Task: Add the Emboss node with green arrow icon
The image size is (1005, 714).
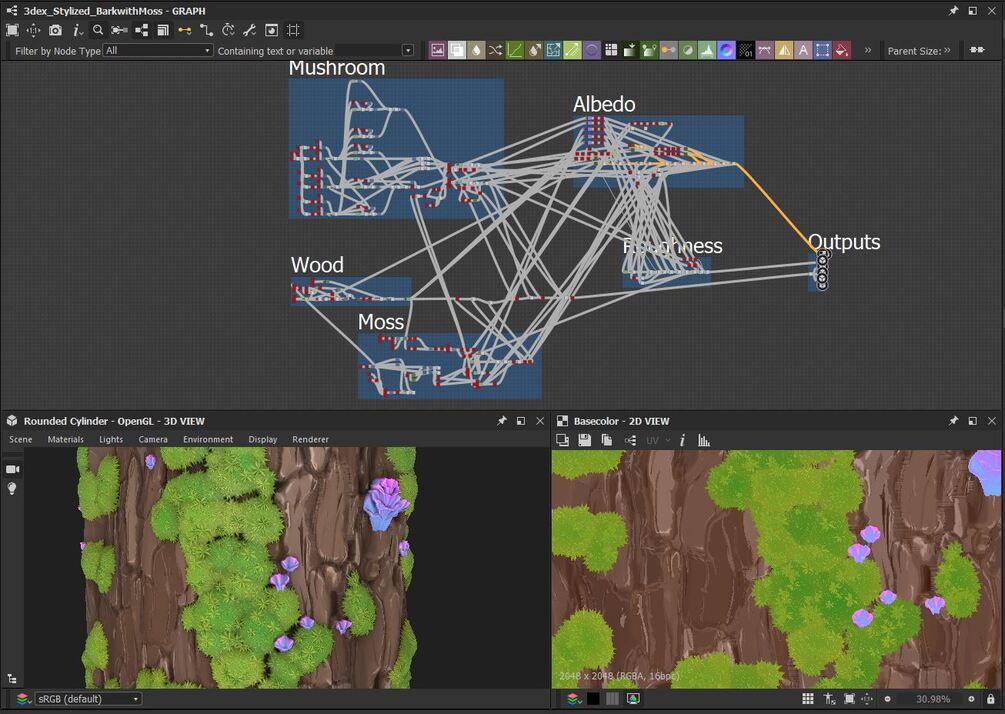Action: 572,50
